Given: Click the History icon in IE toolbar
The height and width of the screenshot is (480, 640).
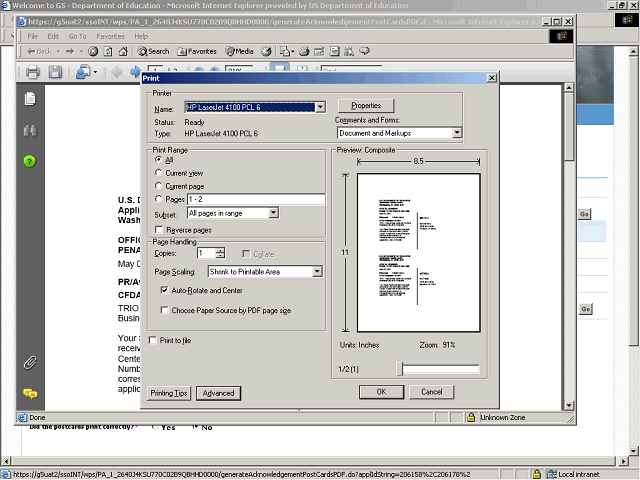Looking at the screenshot, I should click(266, 51).
